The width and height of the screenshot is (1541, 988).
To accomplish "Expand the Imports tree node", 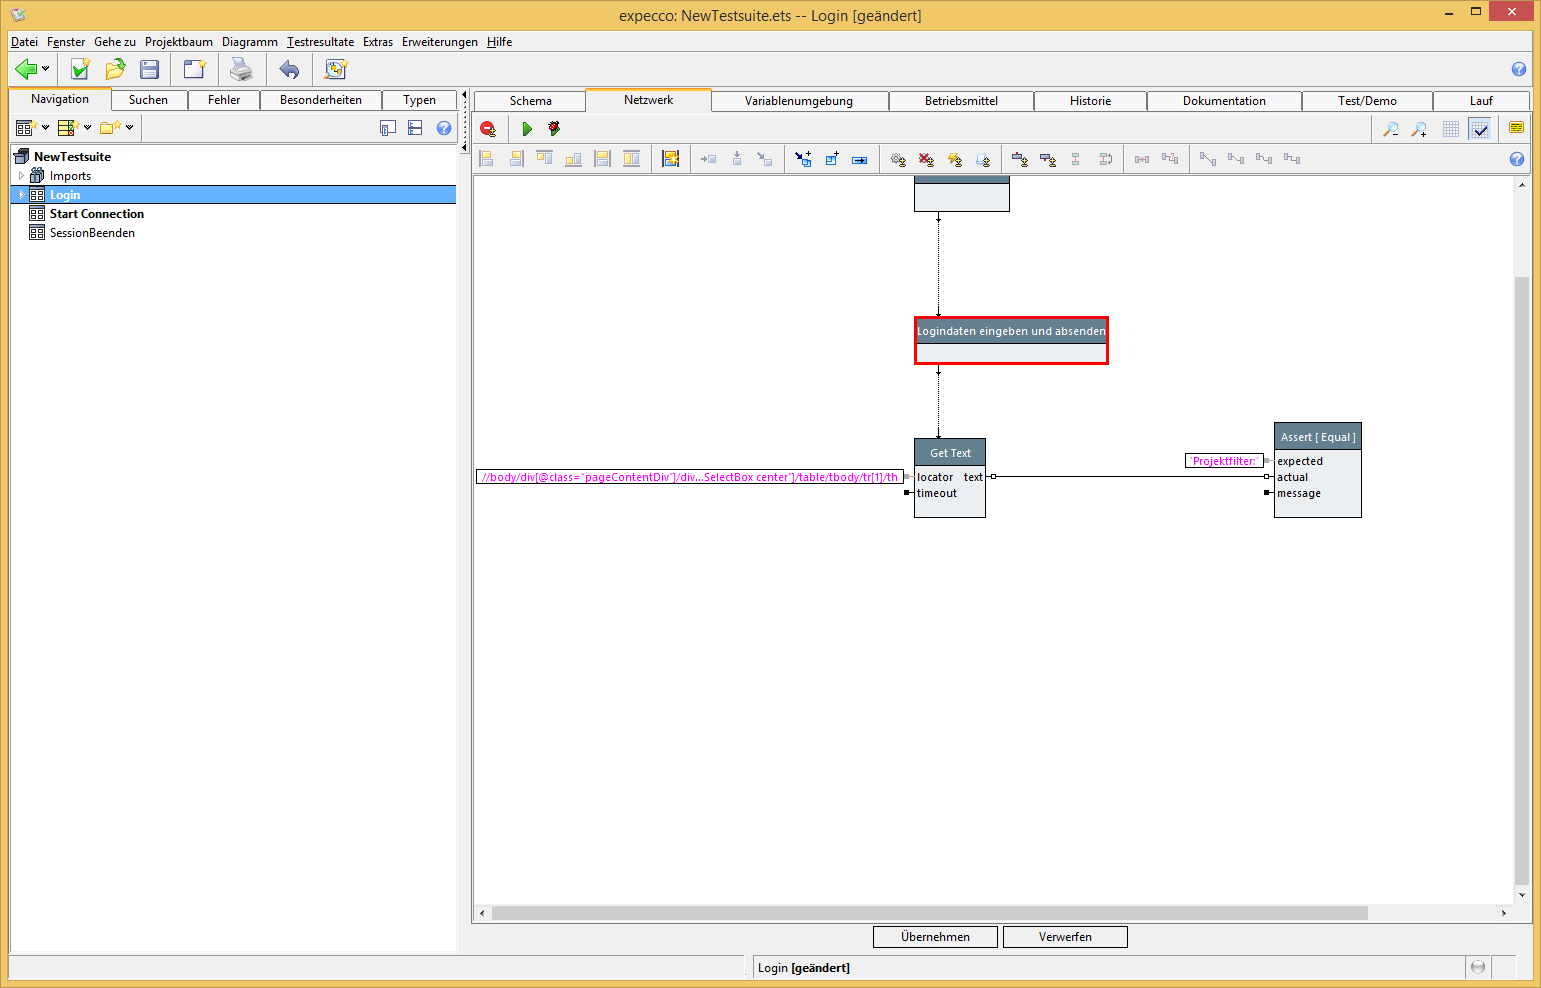I will pos(21,176).
